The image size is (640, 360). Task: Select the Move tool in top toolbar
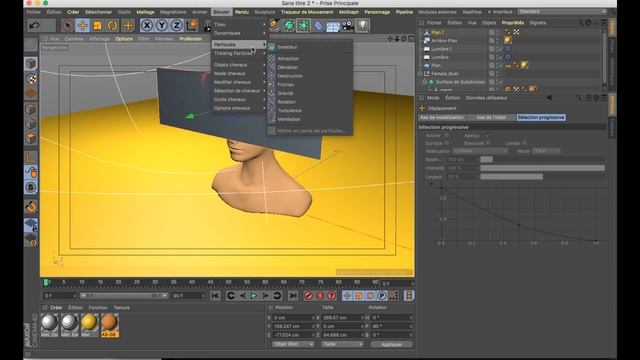pos(82,26)
